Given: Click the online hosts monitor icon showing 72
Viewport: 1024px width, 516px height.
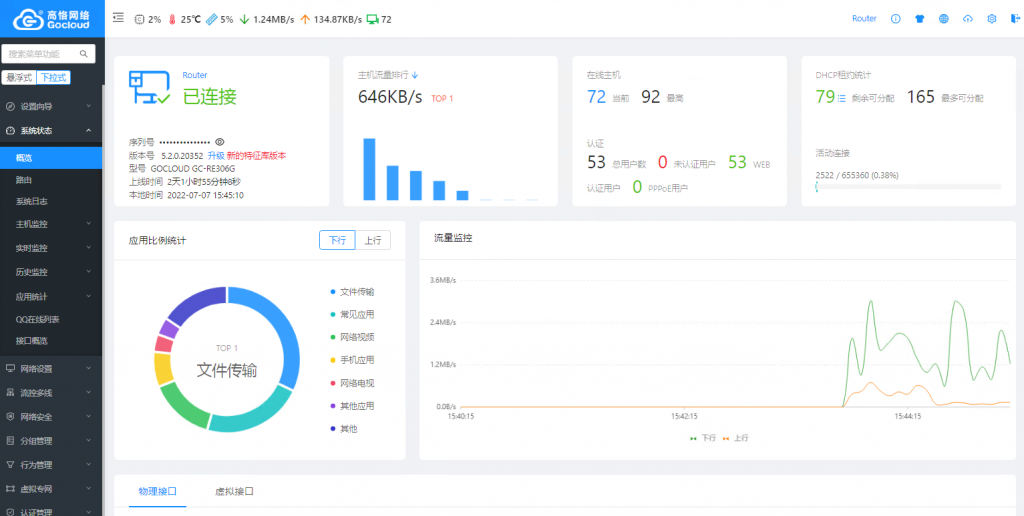Looking at the screenshot, I should pos(373,19).
